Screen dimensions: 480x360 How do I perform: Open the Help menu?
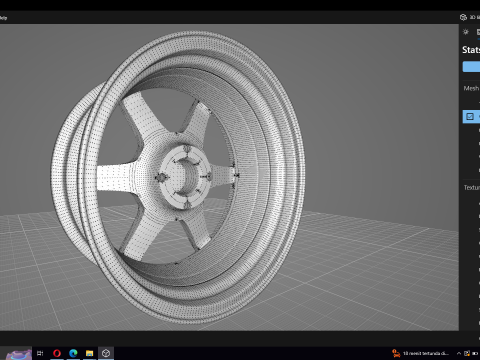tap(3, 18)
